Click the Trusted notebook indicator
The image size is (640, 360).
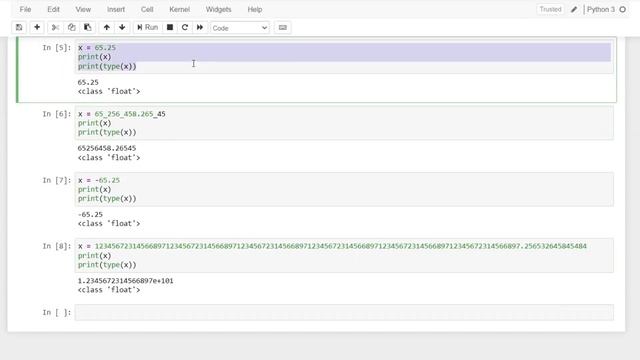pyautogui.click(x=550, y=9)
